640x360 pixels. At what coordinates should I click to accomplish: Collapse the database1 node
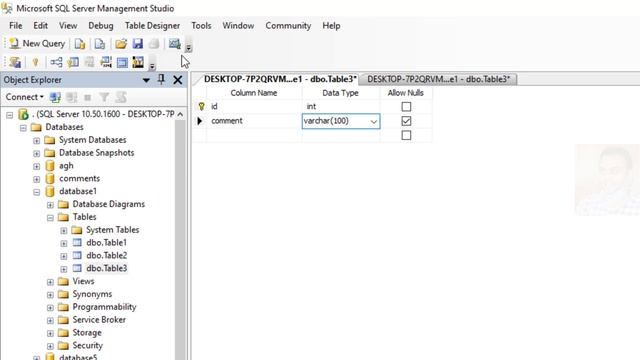coord(37,192)
